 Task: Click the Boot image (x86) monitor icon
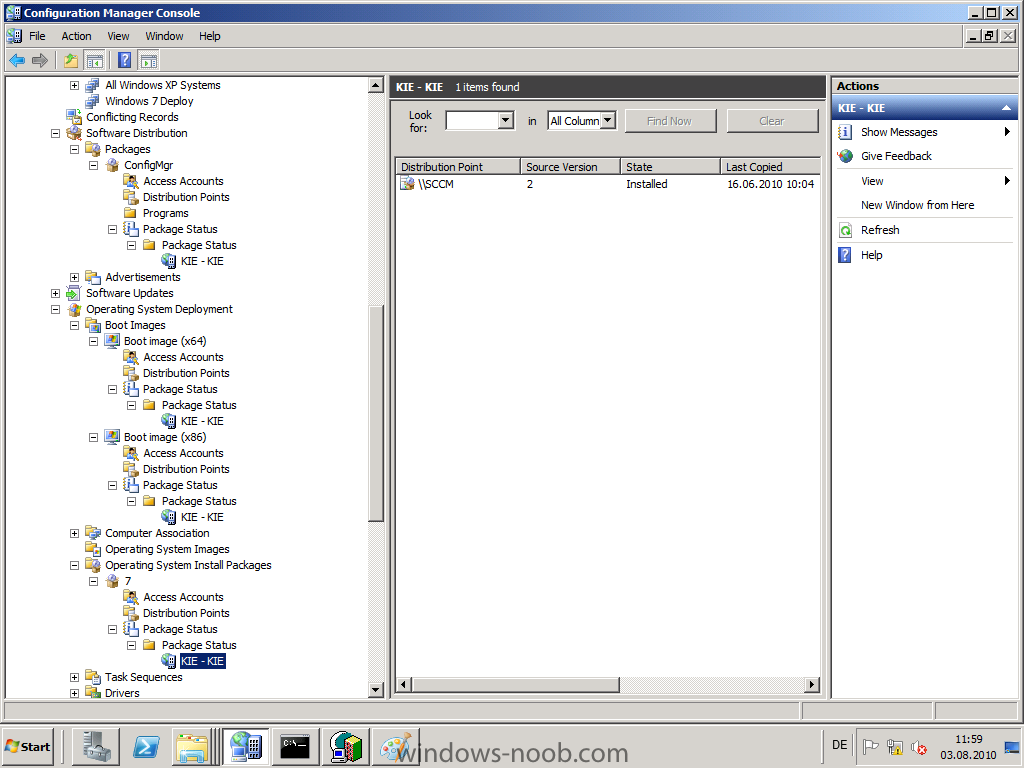112,437
